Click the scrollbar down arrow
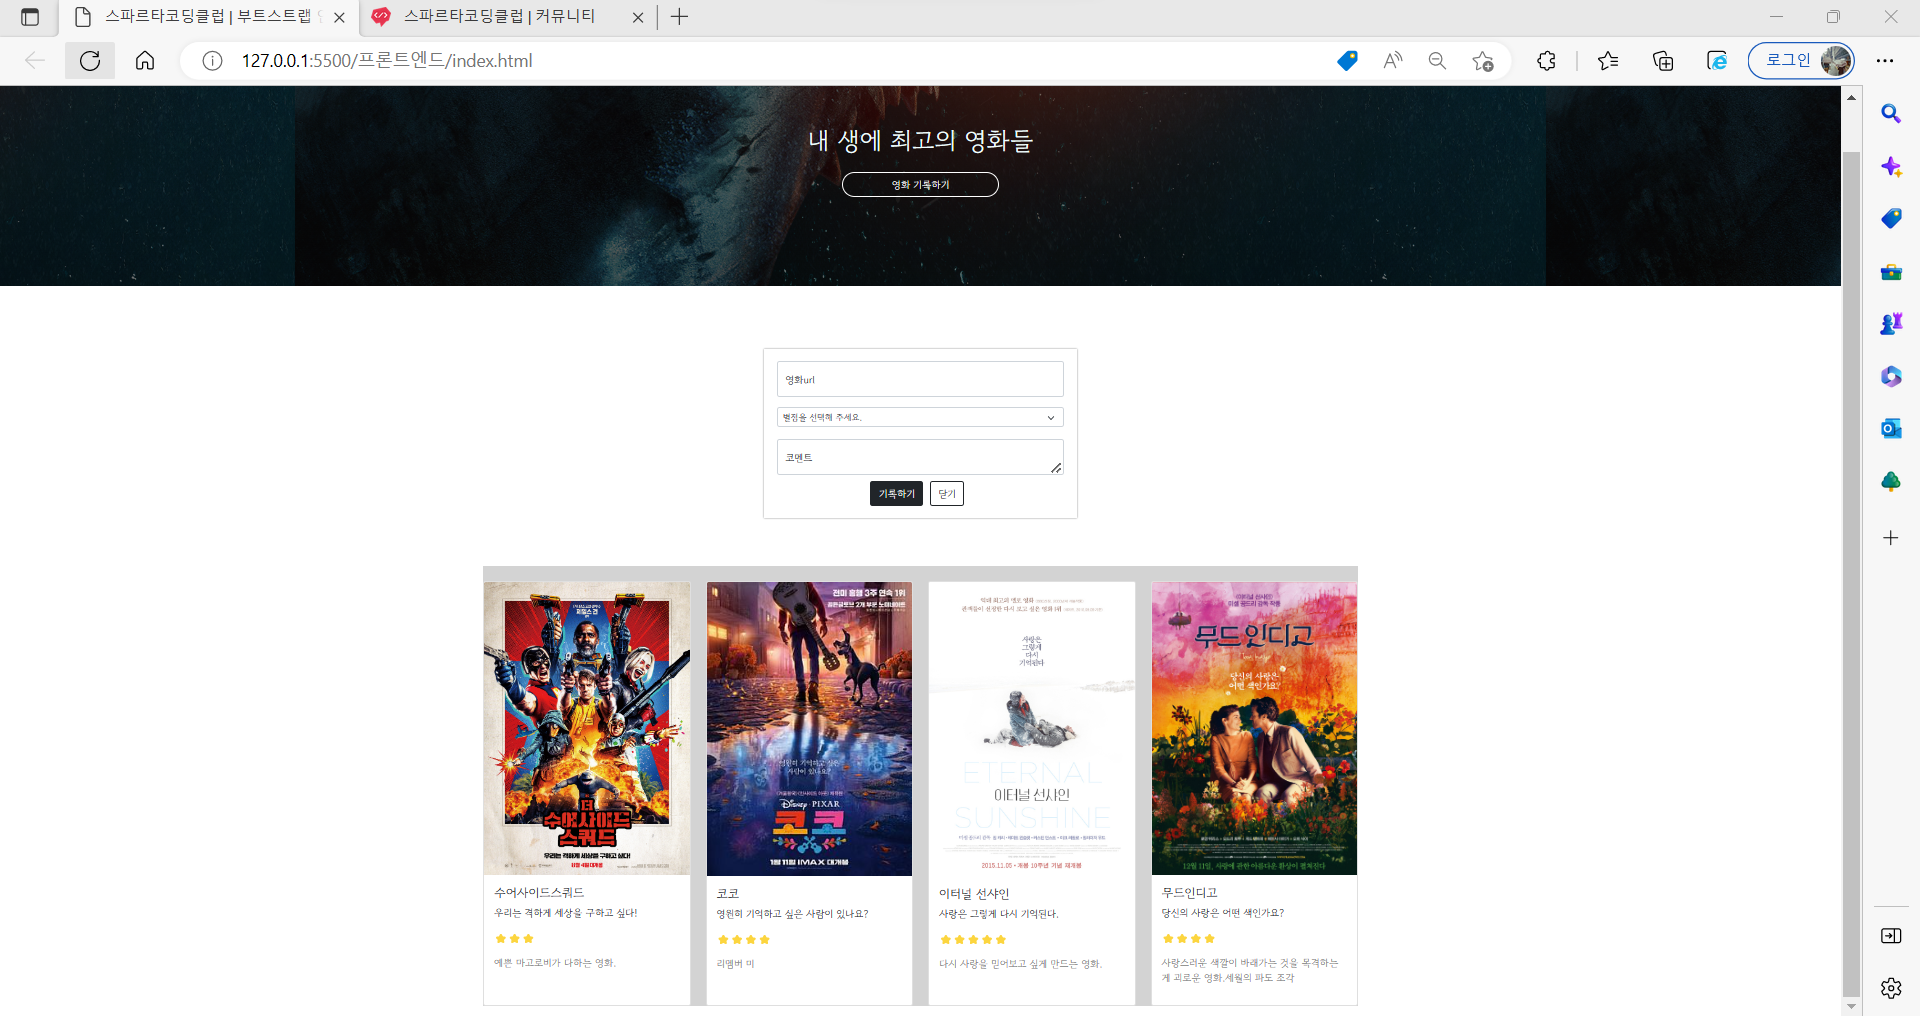The image size is (1920, 1016). 1851,1006
